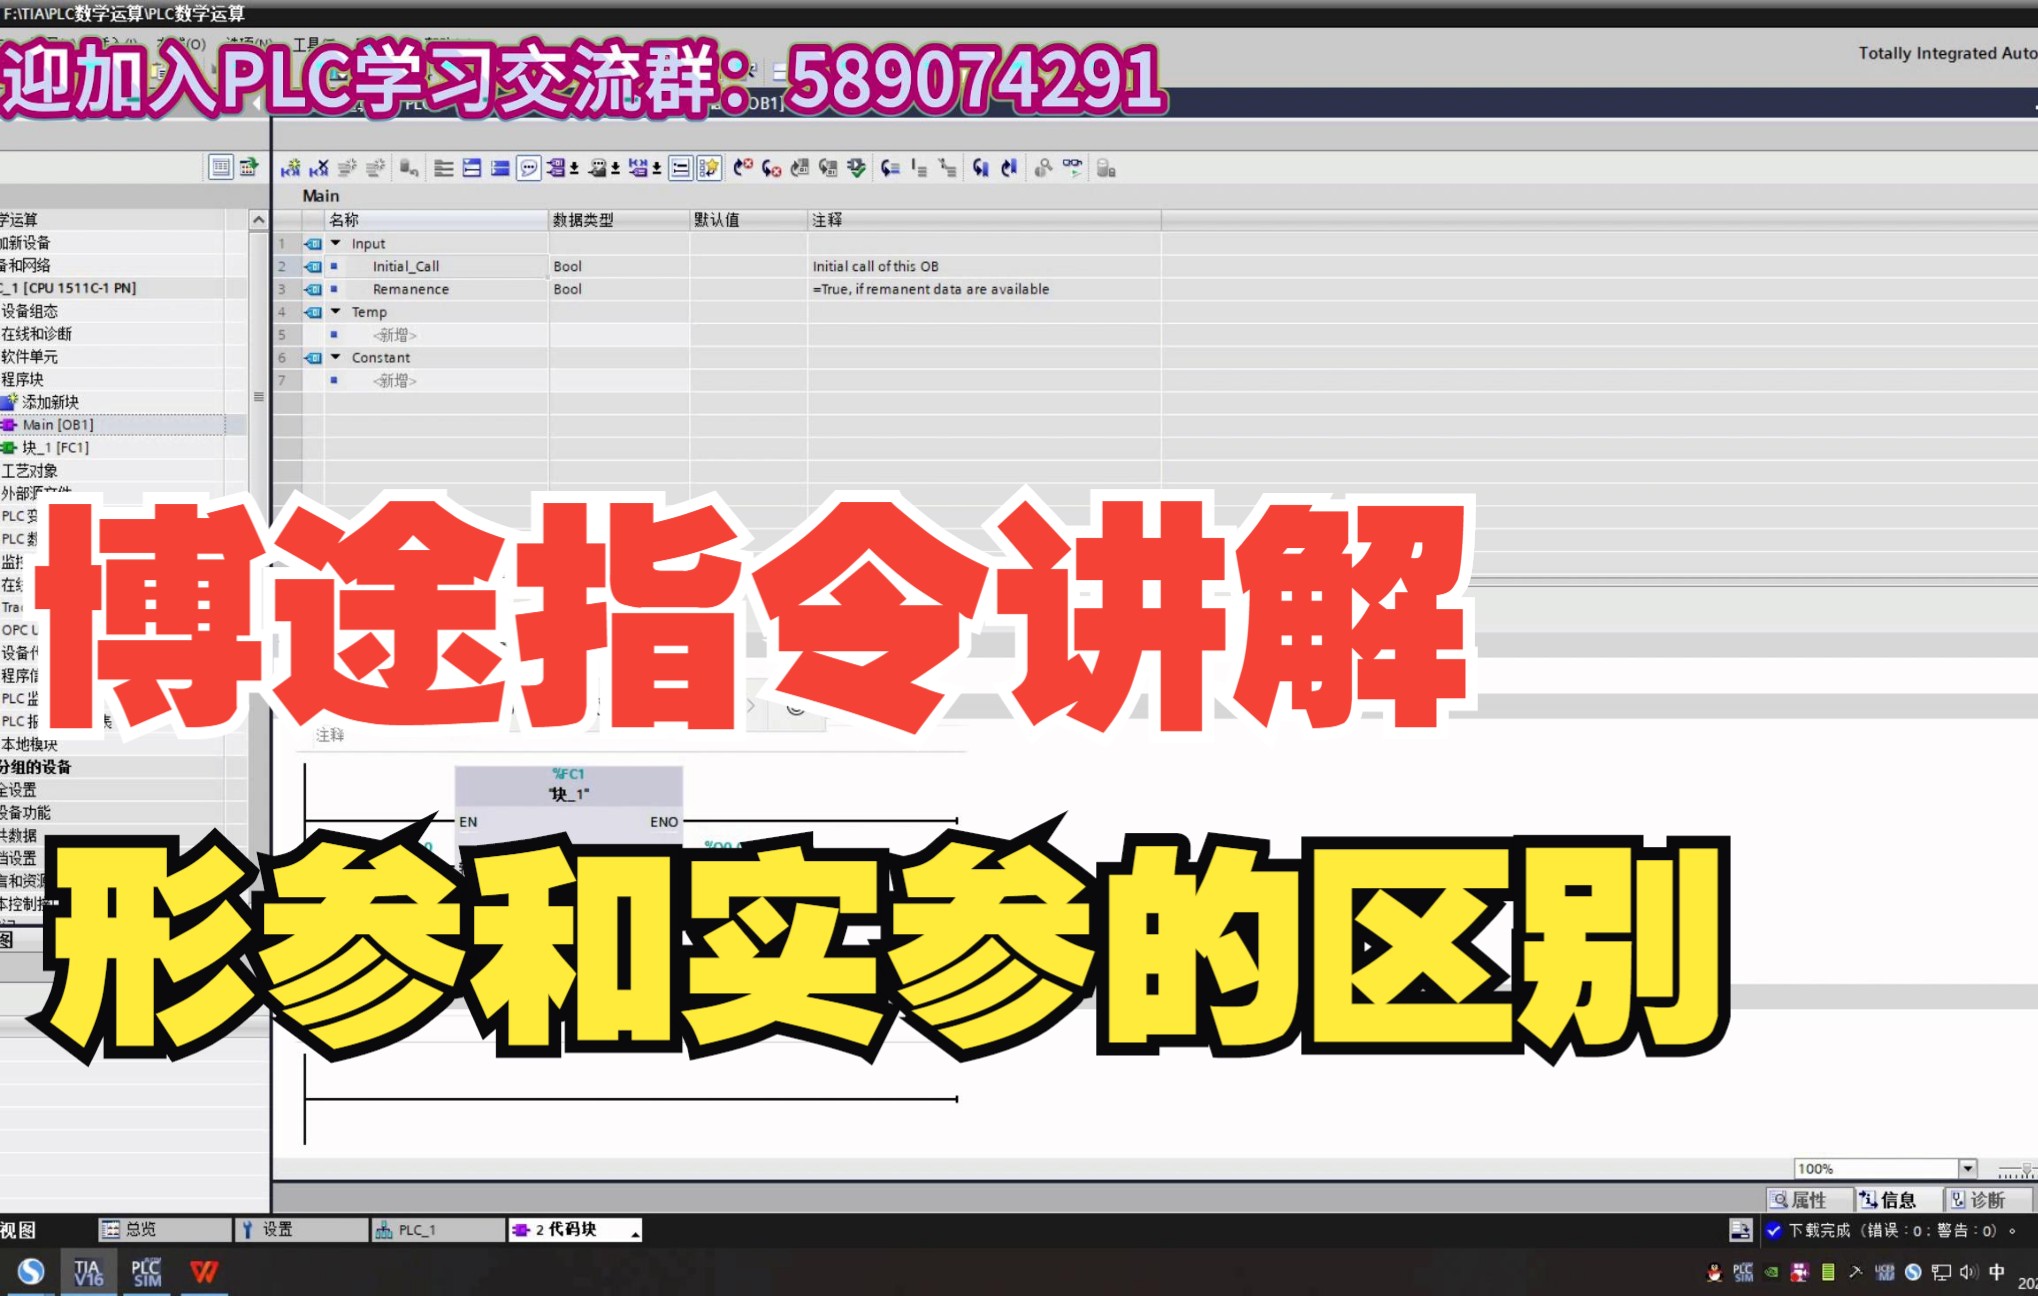Click the 中 input method indicator
Screen dimensions: 2038x1296
pyautogui.click(x=1996, y=1272)
